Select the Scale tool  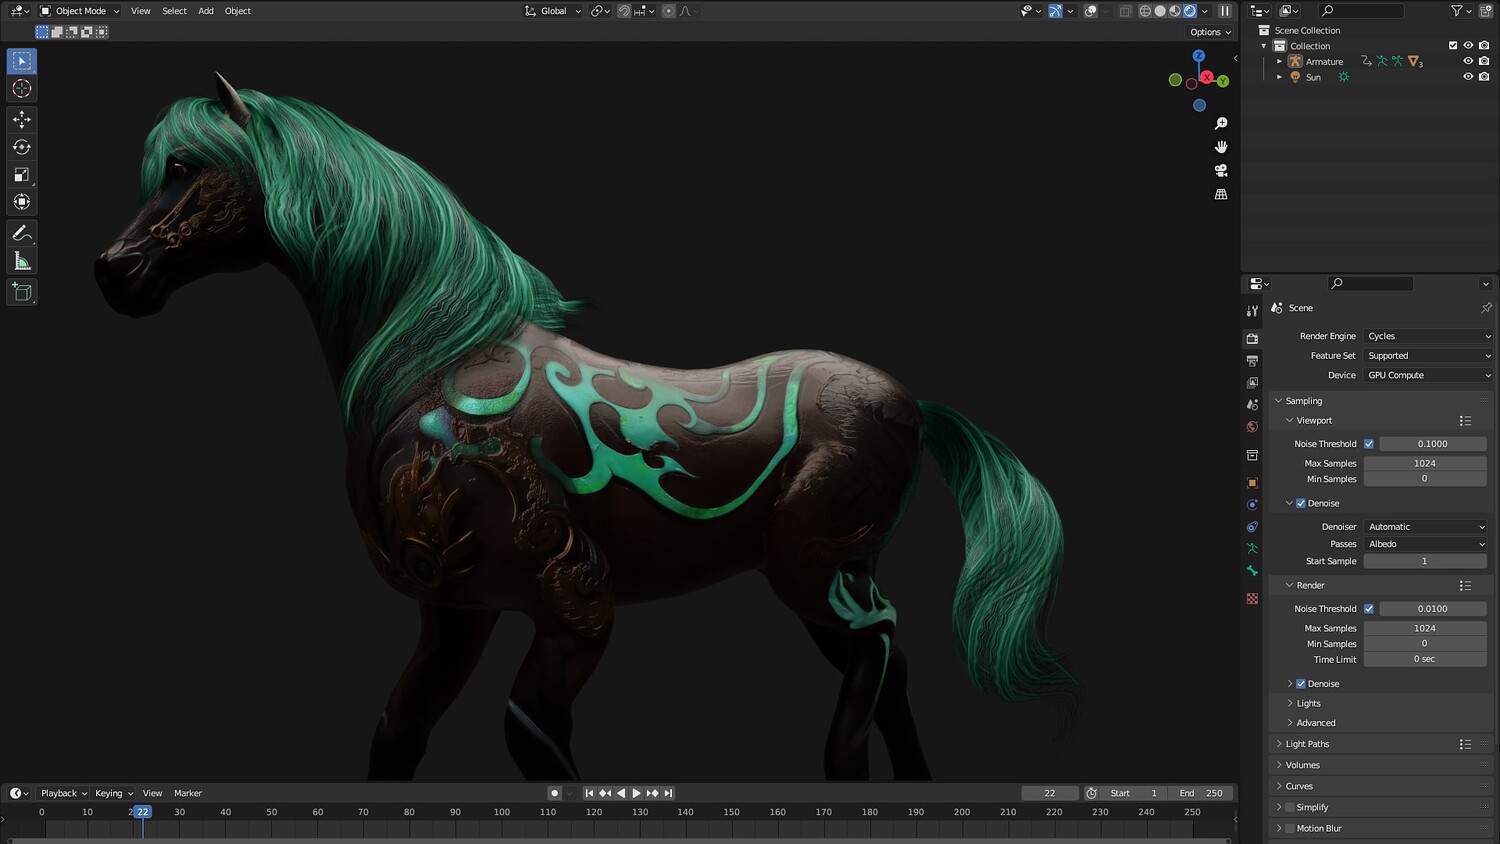pyautogui.click(x=22, y=175)
